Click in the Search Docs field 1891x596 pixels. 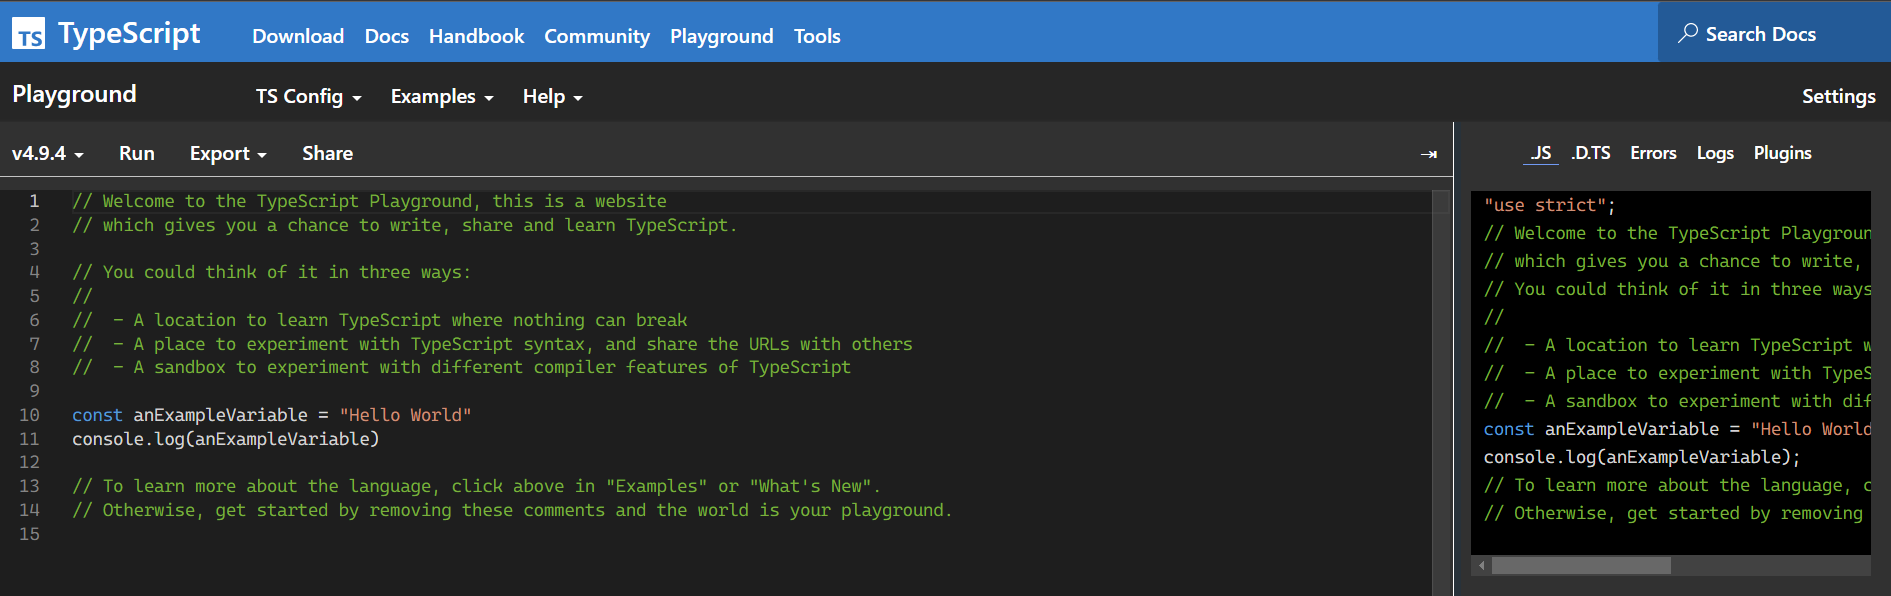point(1774,34)
